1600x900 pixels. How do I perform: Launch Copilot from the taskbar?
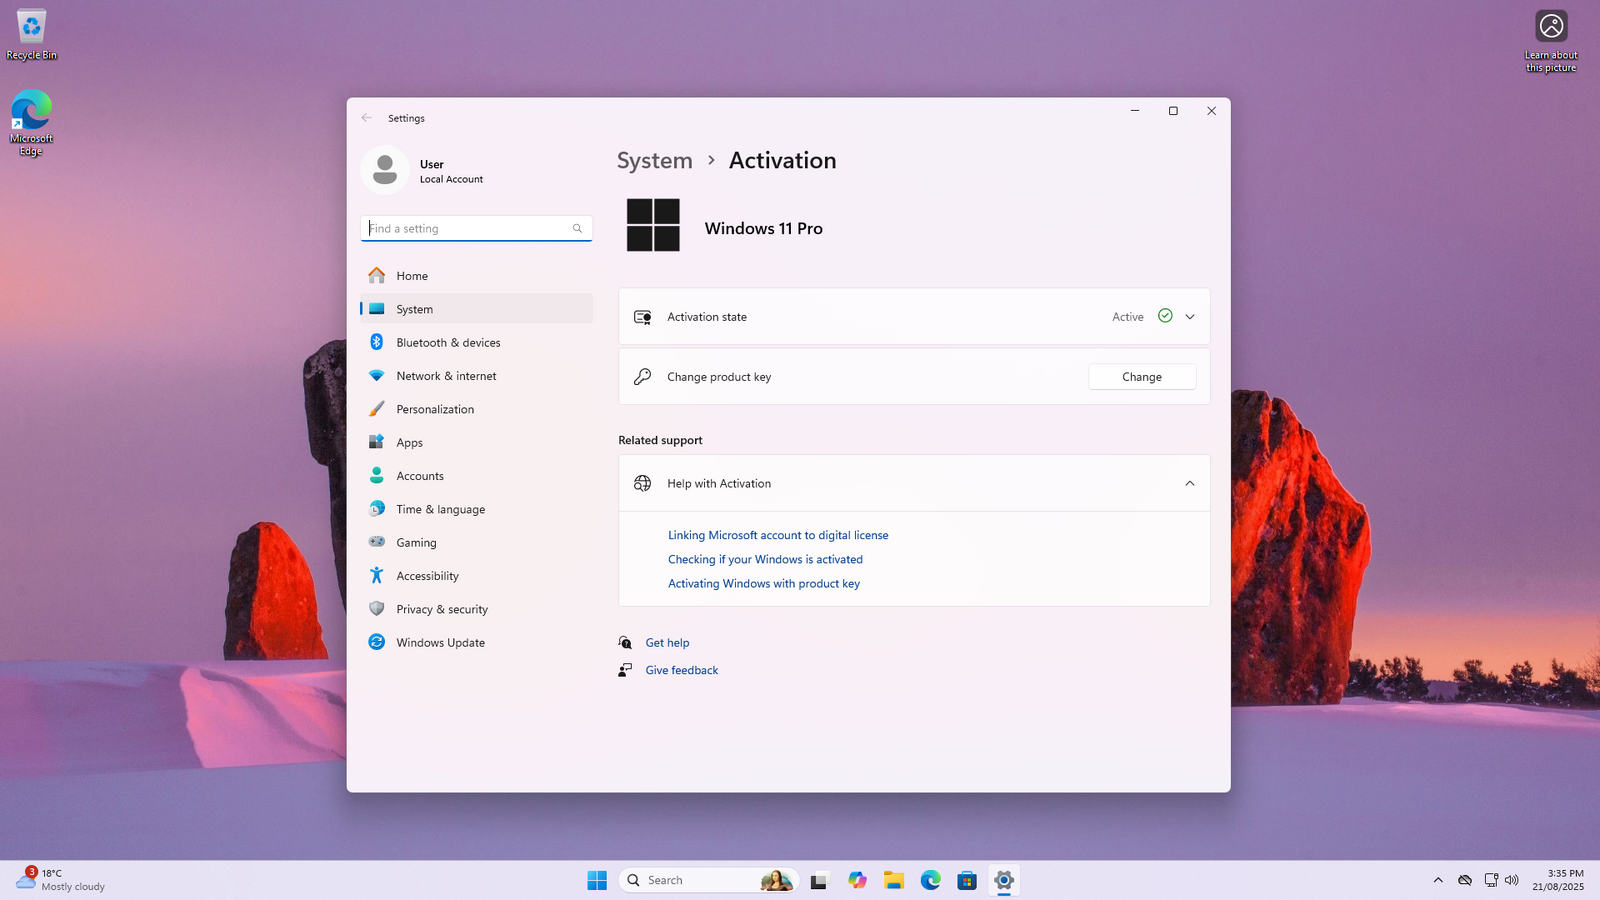pos(857,880)
